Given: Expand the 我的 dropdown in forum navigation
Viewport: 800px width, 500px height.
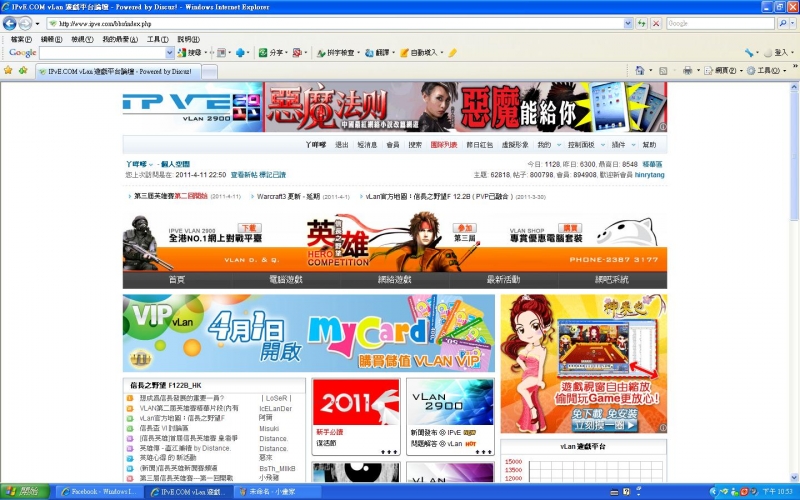Looking at the screenshot, I should pyautogui.click(x=559, y=145).
